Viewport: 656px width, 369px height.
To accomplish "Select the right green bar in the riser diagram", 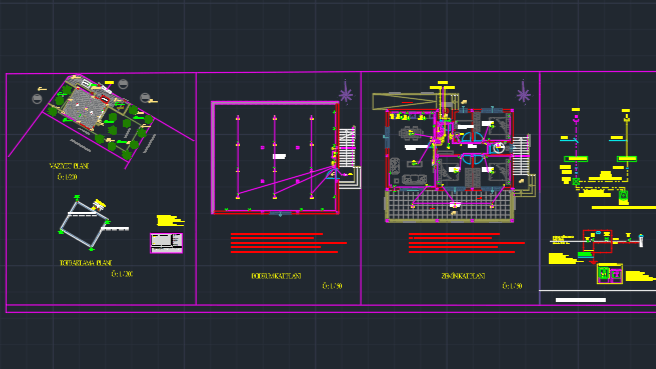I will (x=627, y=159).
